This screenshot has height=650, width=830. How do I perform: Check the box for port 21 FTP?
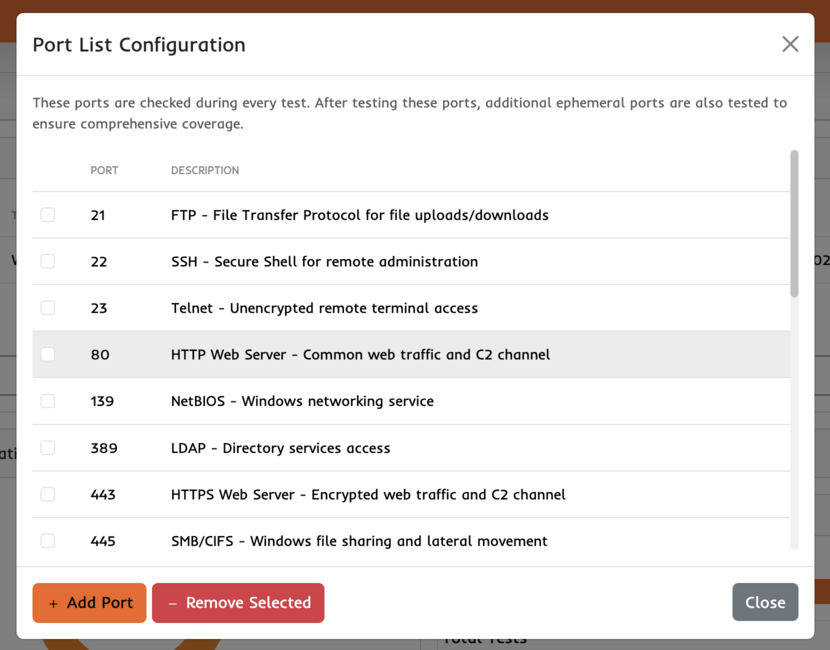[48, 214]
